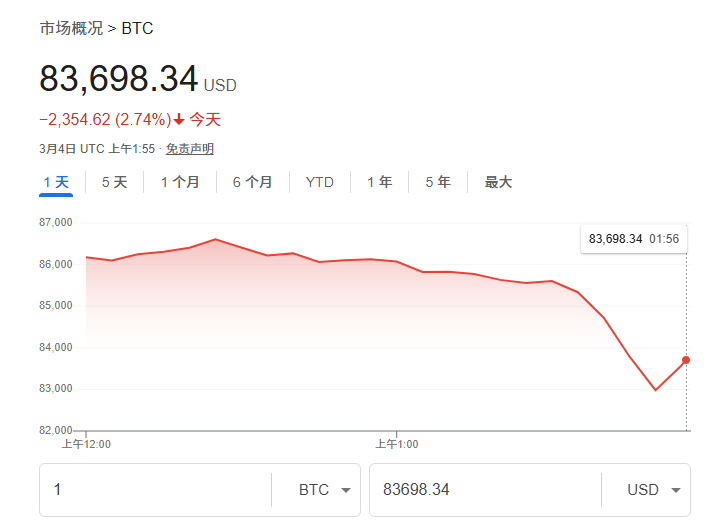Select the YTD range tab

pos(320,182)
